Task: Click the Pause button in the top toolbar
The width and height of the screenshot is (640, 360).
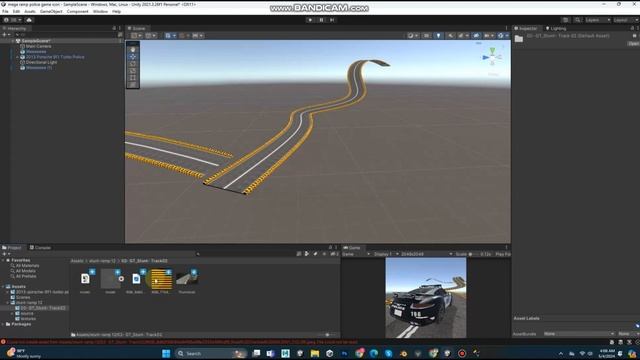Action: (x=321, y=20)
